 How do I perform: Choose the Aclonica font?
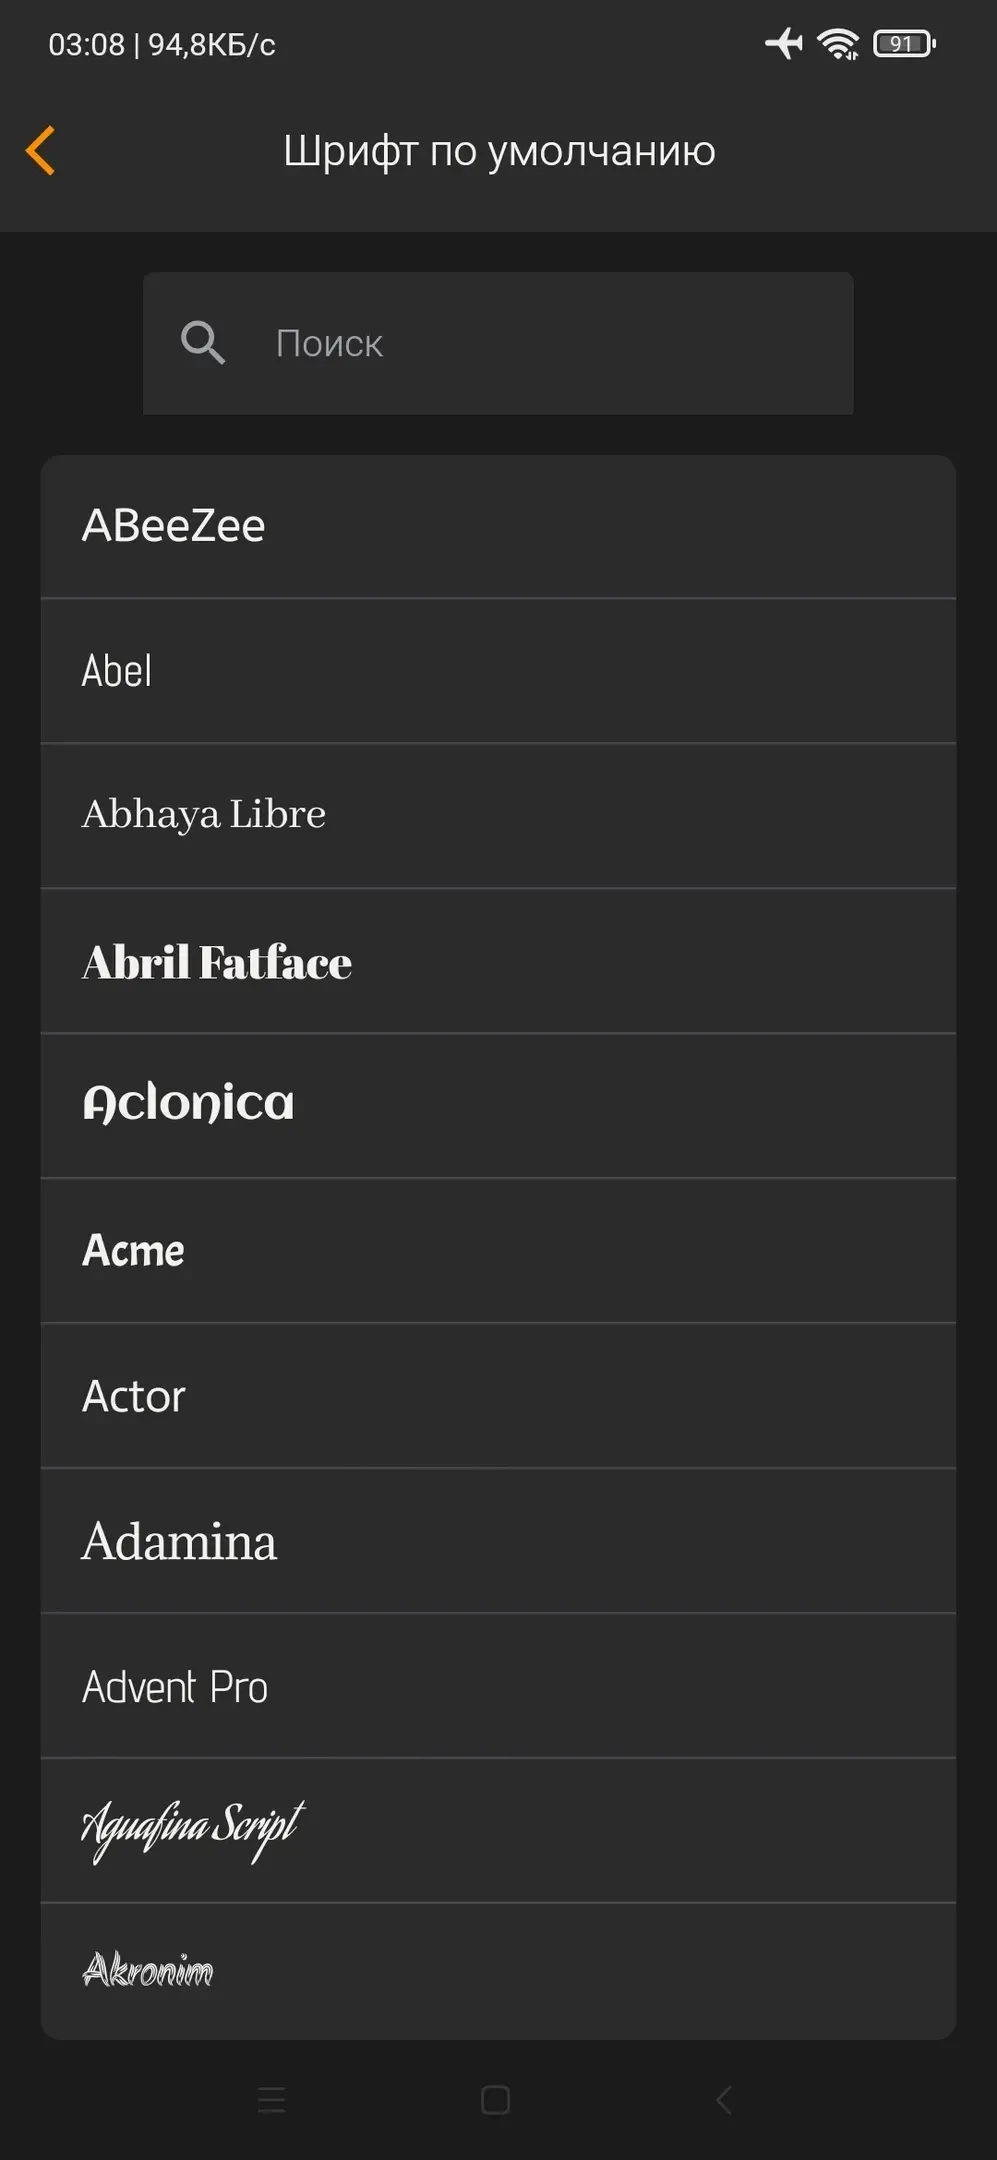pos(498,1105)
